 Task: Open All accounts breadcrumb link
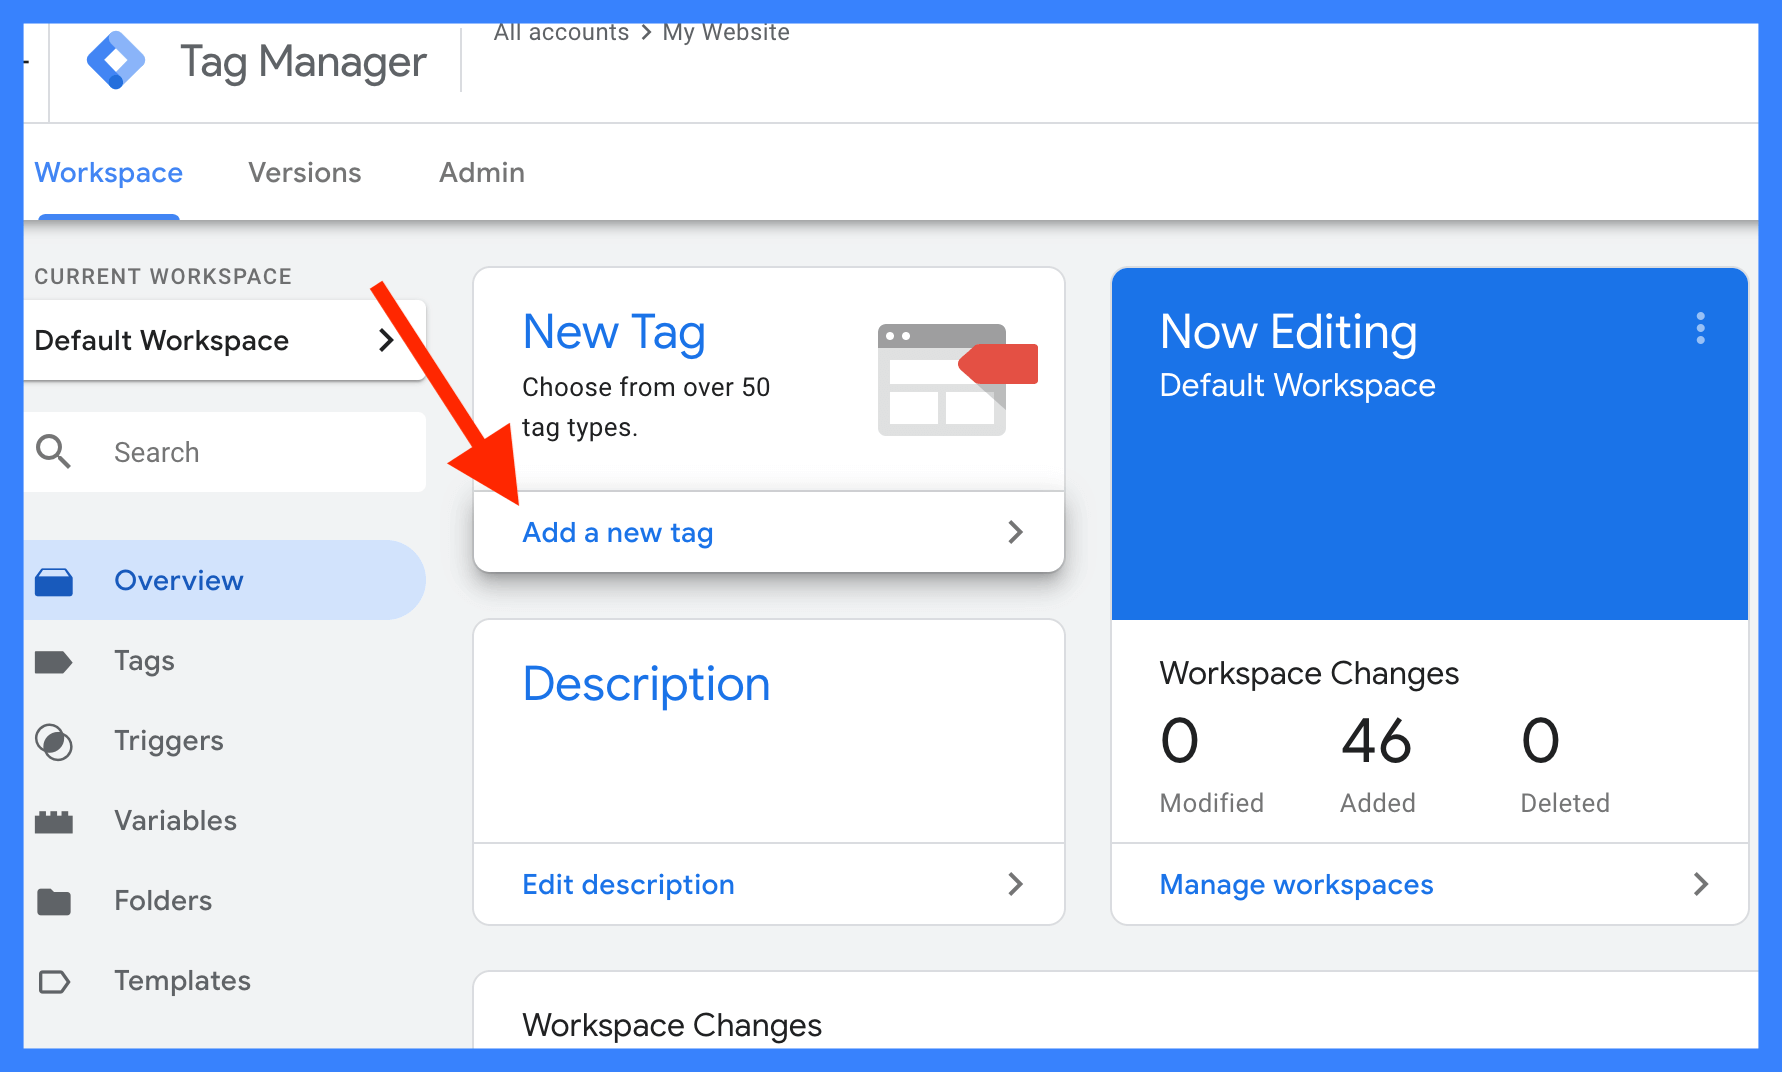pyautogui.click(x=561, y=31)
